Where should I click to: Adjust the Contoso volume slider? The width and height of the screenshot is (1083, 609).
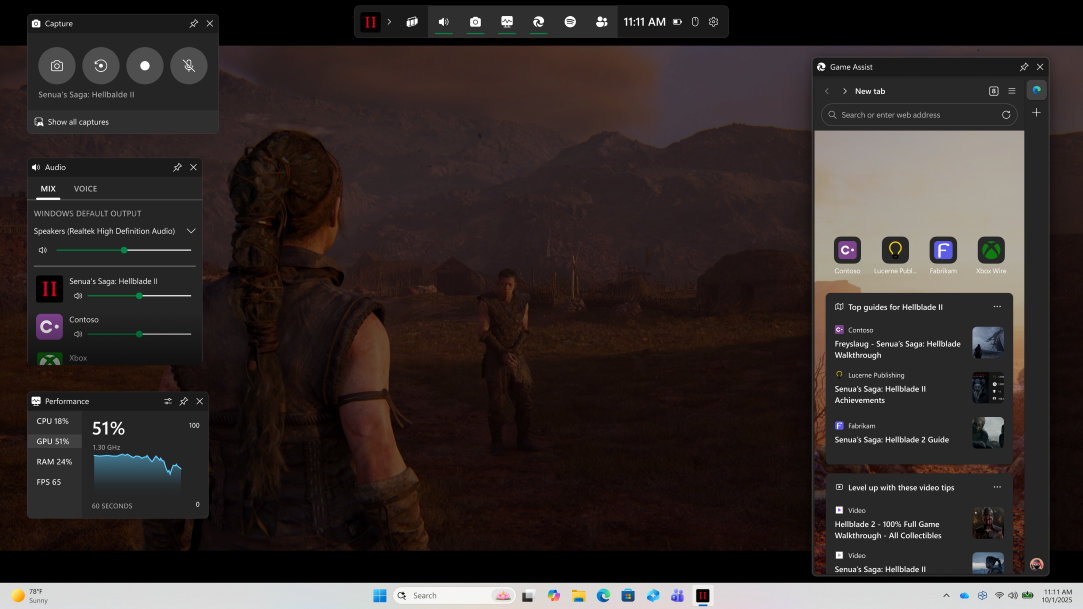click(139, 334)
